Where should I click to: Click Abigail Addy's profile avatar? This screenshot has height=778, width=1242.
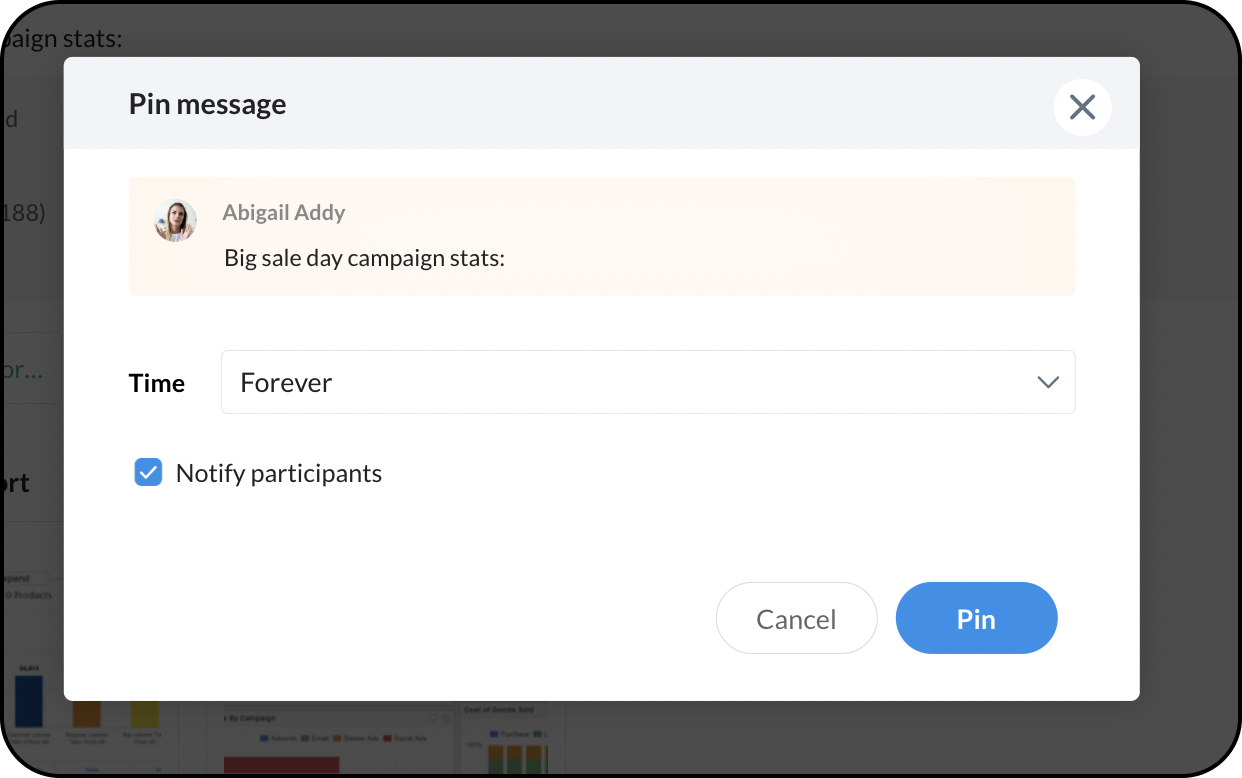pyautogui.click(x=175, y=221)
